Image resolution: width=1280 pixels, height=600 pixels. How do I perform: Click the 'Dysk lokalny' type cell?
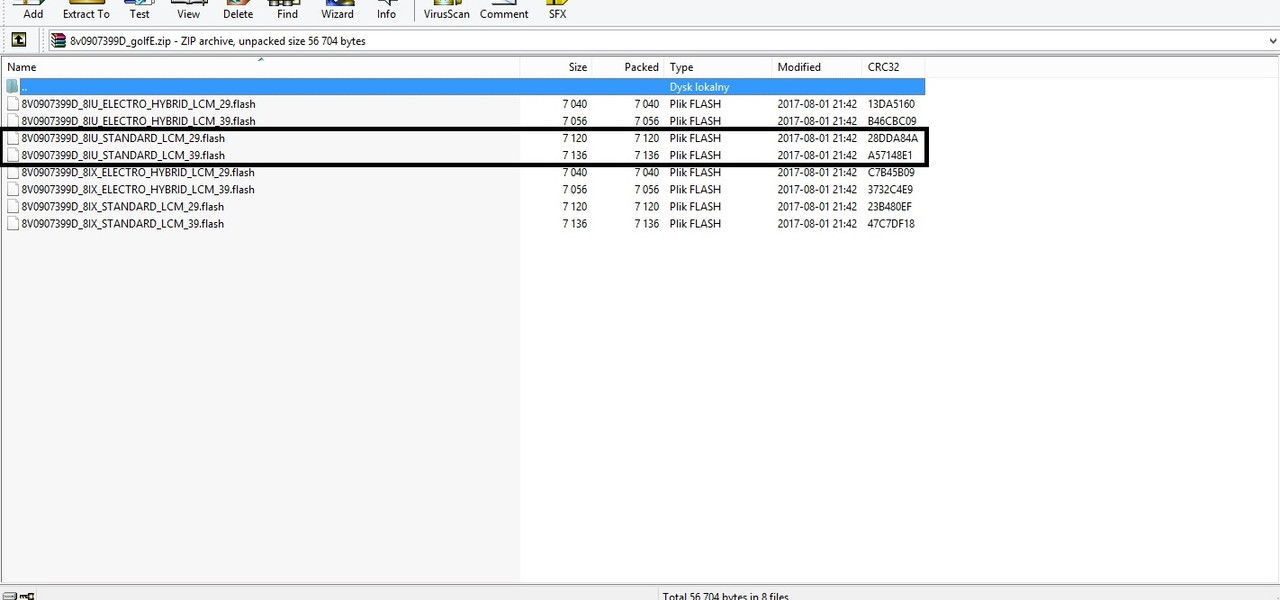click(x=699, y=87)
